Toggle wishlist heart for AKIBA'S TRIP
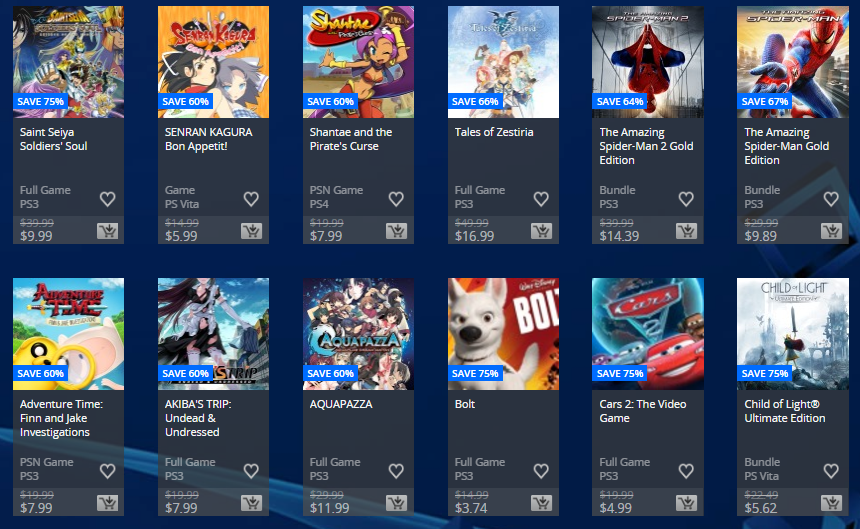860x529 pixels. 251,470
